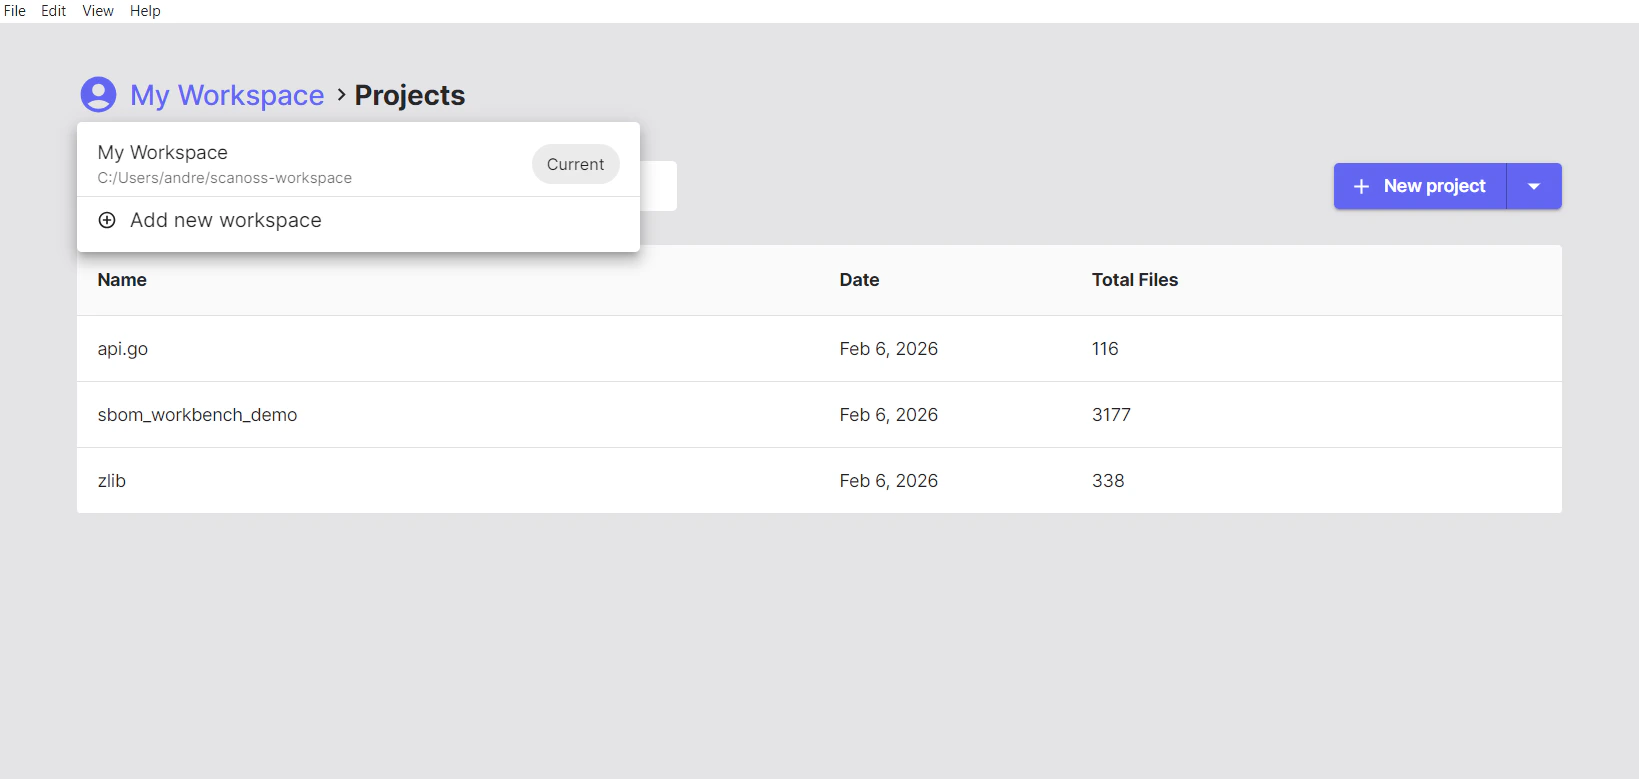Open the api.go project
Screen dimensions: 1639x779
[x=123, y=349]
